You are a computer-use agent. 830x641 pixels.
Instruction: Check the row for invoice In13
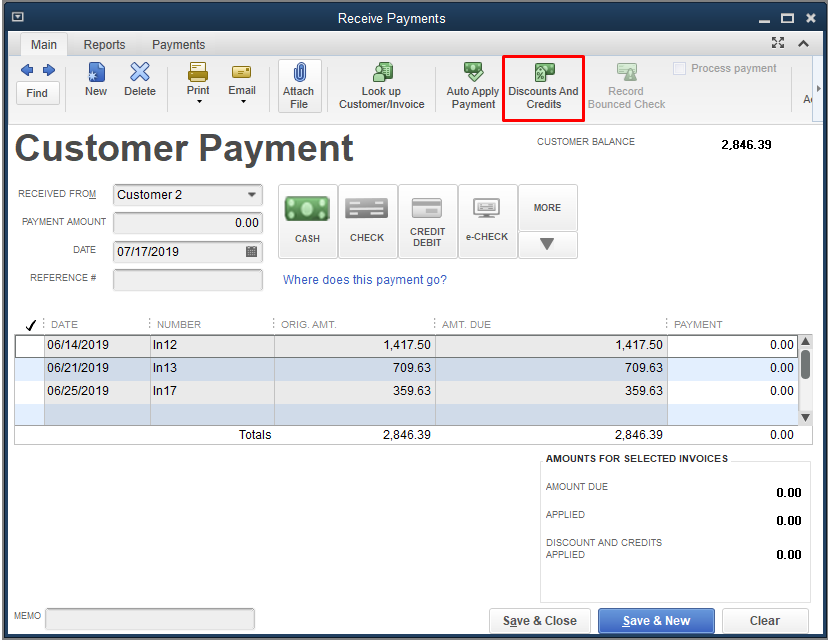click(30, 368)
